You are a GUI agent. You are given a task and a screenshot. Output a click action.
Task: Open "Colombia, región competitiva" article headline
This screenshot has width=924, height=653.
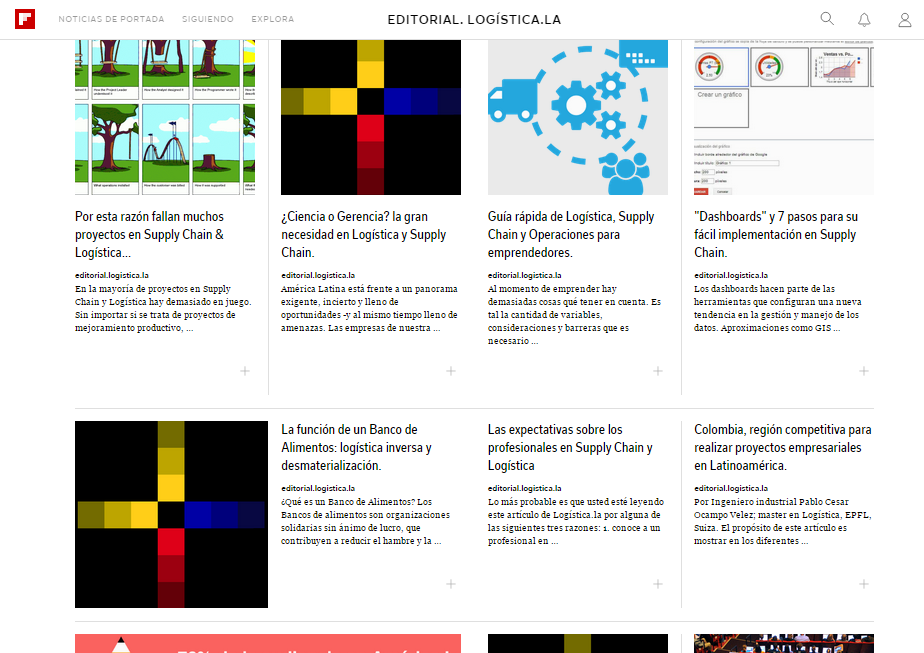(783, 447)
